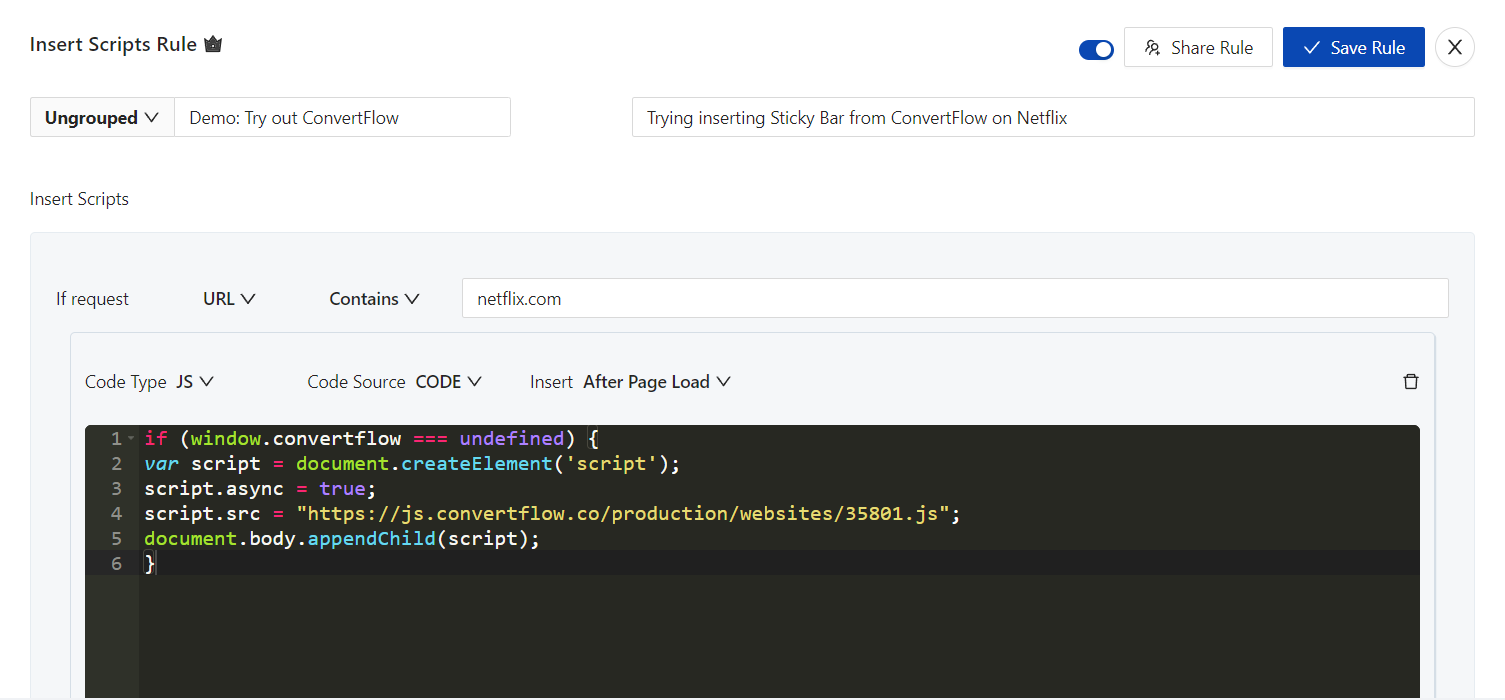
Task: Click line number 6 in the editor gutter
Action: coord(117,564)
